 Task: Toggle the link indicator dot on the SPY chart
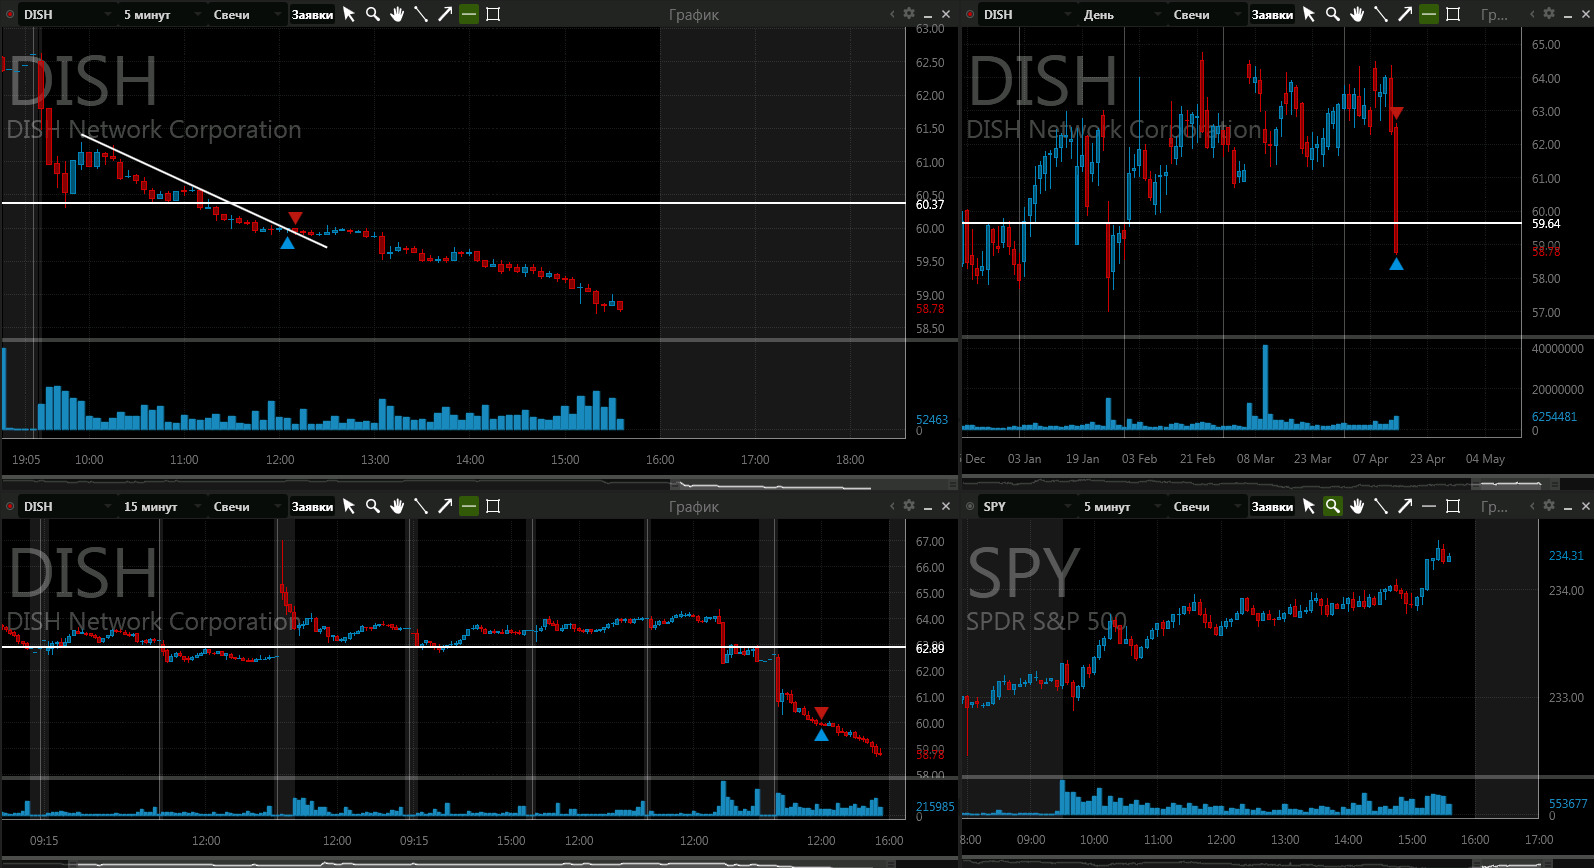pos(970,506)
